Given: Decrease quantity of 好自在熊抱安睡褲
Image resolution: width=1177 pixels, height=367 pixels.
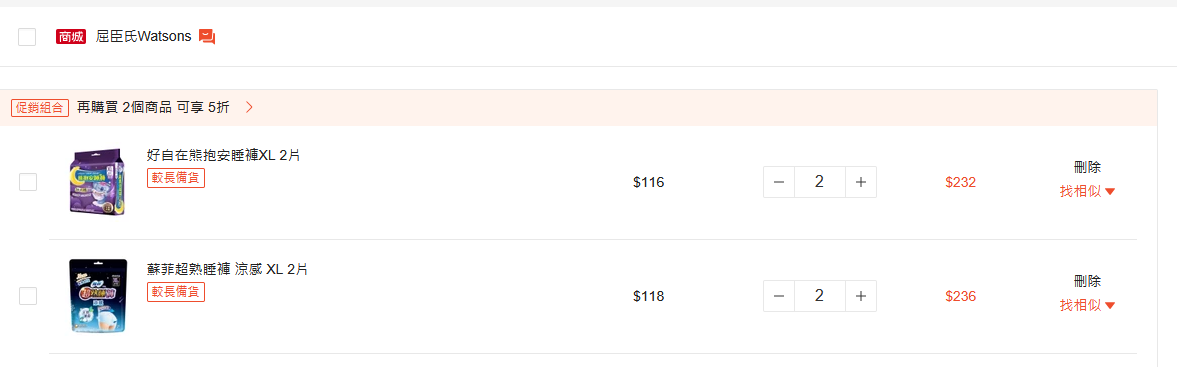Looking at the screenshot, I should 779,182.
